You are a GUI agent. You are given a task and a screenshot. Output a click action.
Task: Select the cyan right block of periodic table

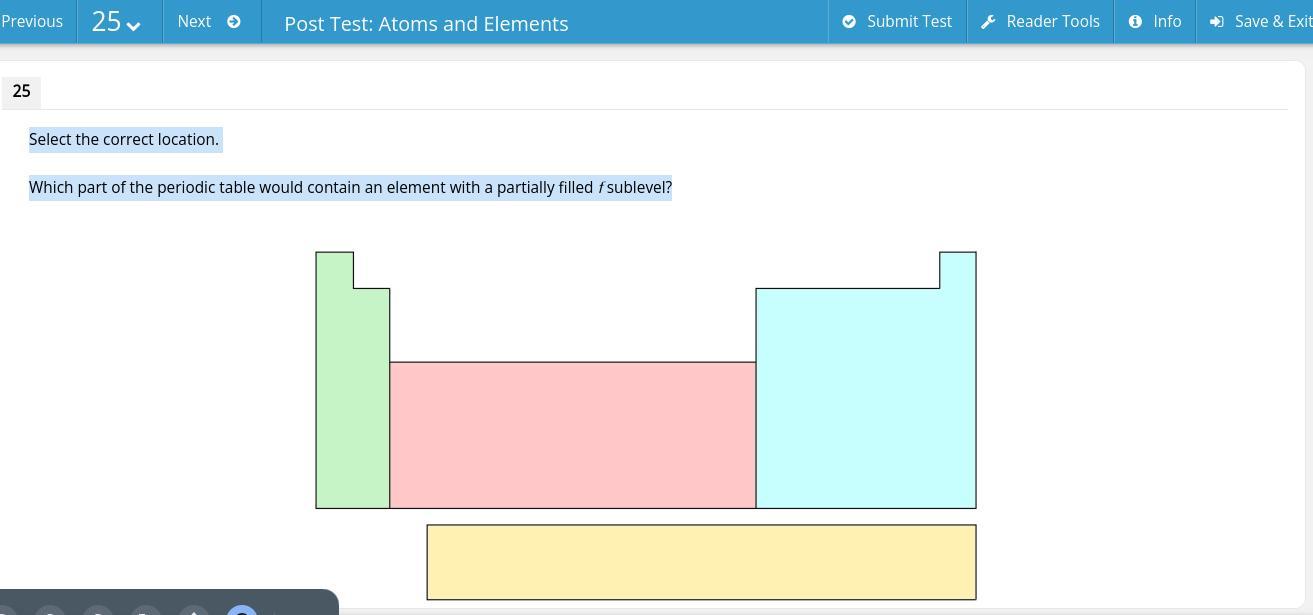[865, 400]
